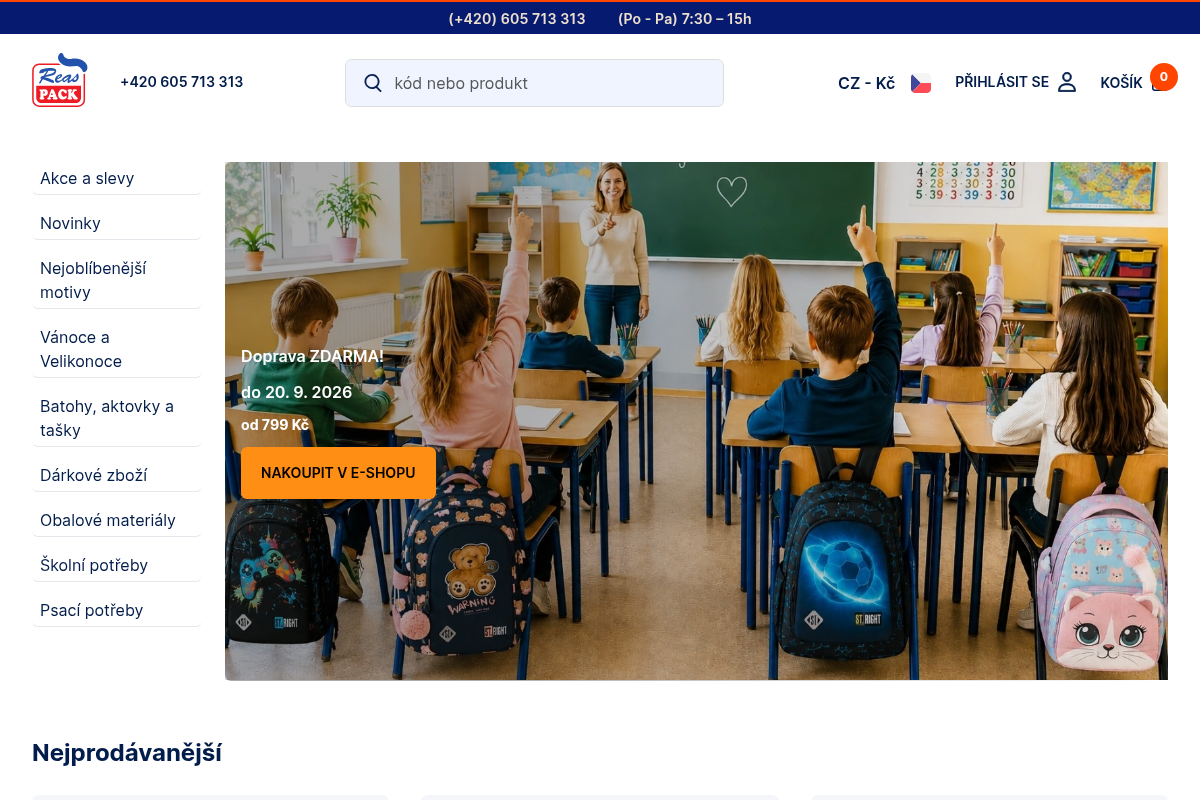Call the header number +420 605 713 313
Viewport: 1200px width, 800px height.
tap(182, 82)
